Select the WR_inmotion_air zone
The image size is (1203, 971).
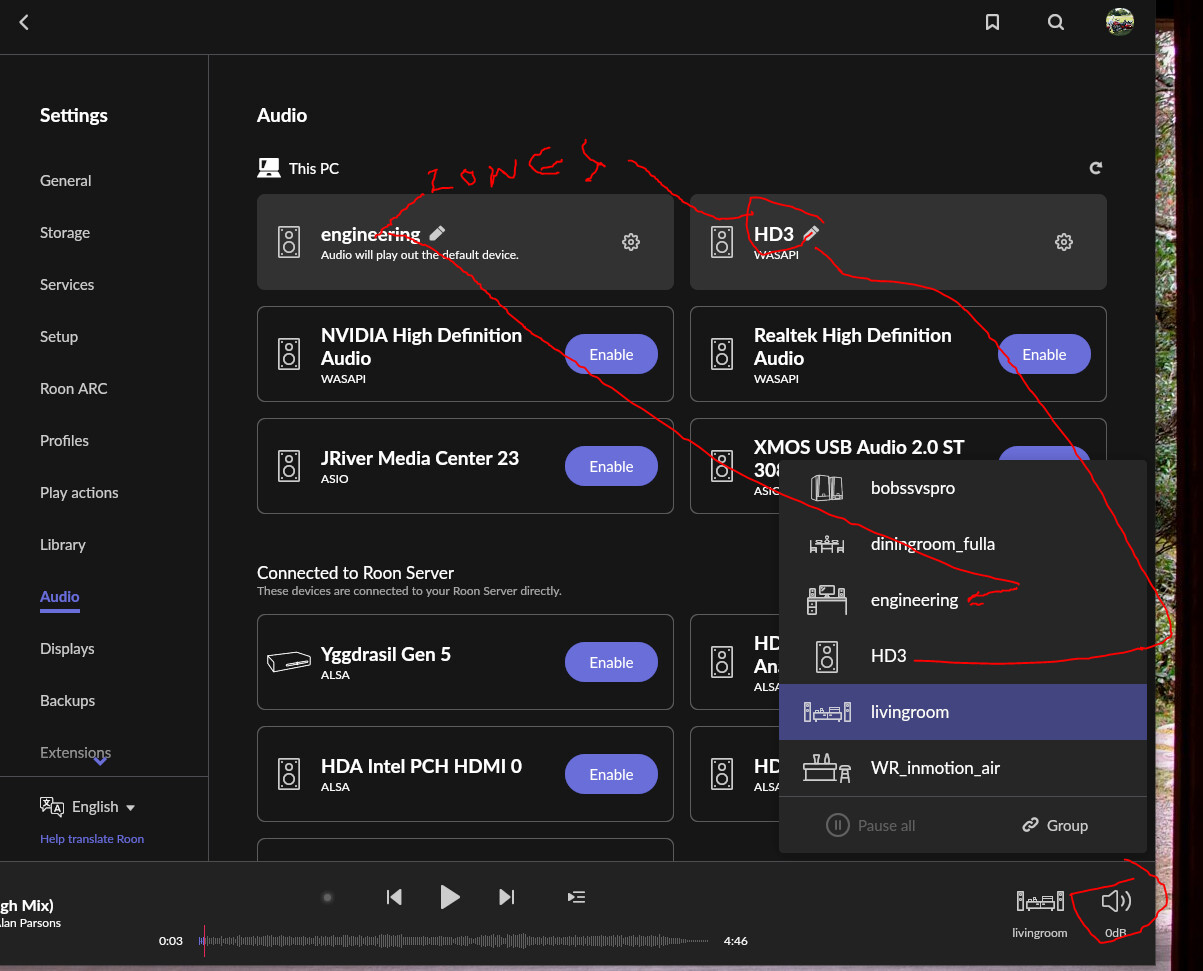pyautogui.click(x=963, y=768)
